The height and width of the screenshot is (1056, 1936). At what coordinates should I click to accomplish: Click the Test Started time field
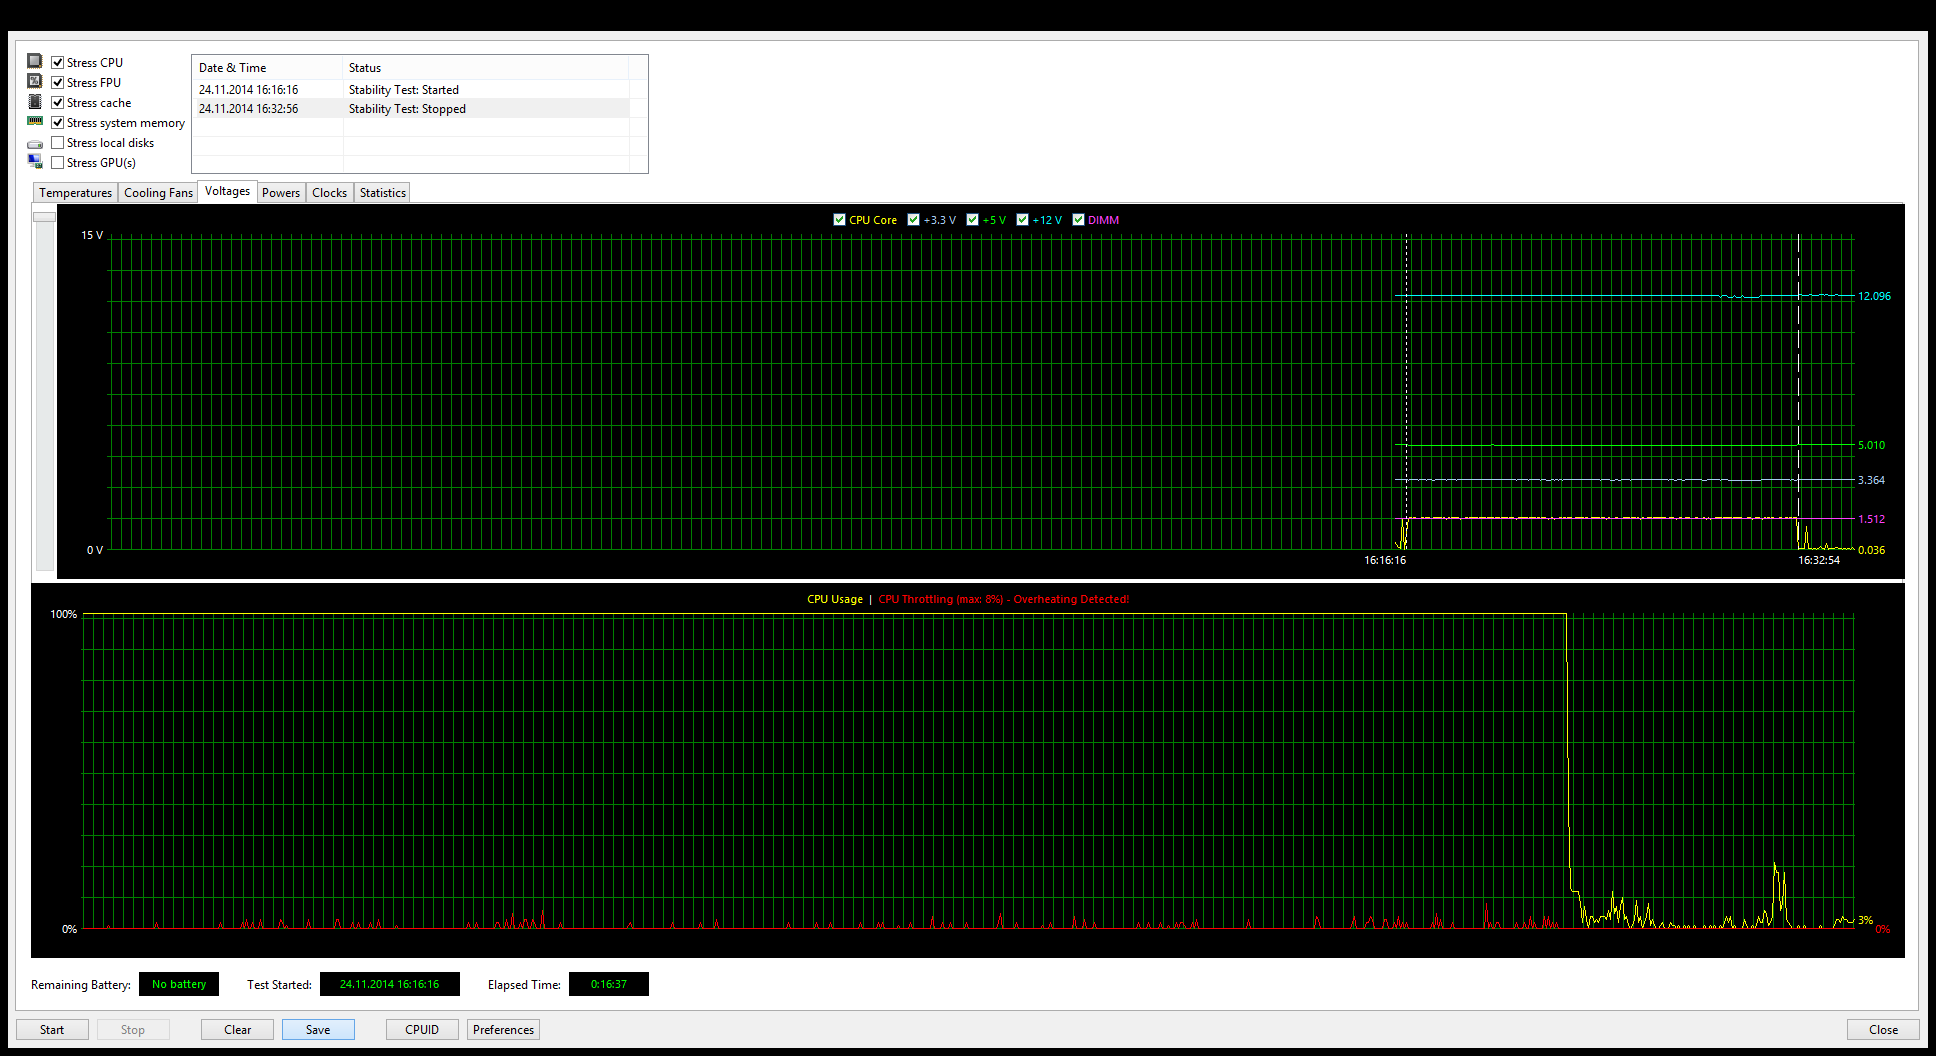tap(390, 984)
